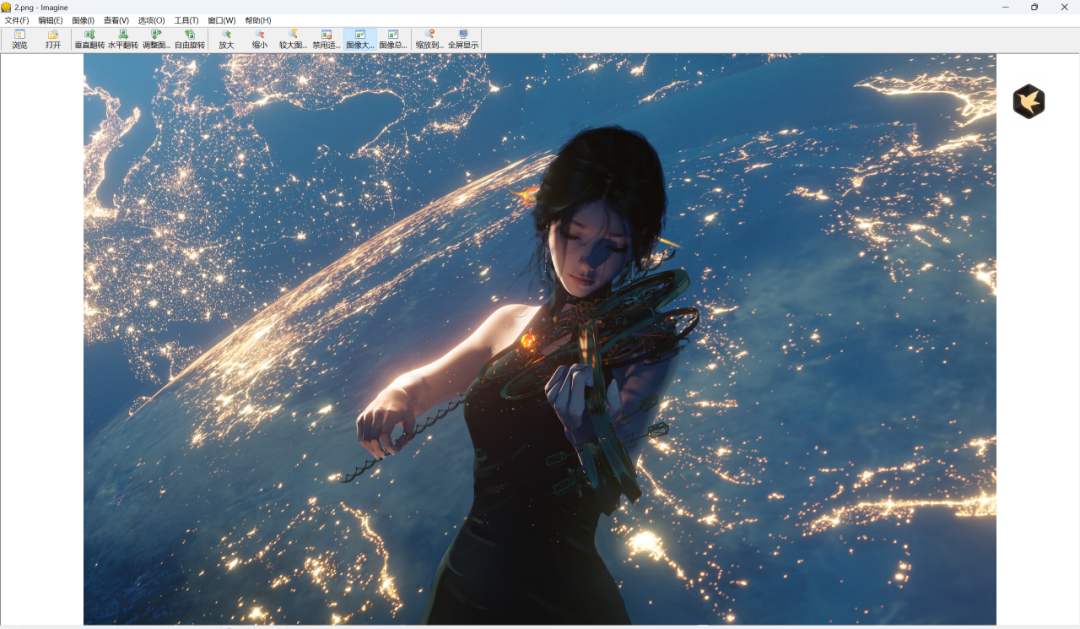Screen dimensions: 1080x629
Task: Toggle the highlighted 图像大... fit option
Action: 360,39
